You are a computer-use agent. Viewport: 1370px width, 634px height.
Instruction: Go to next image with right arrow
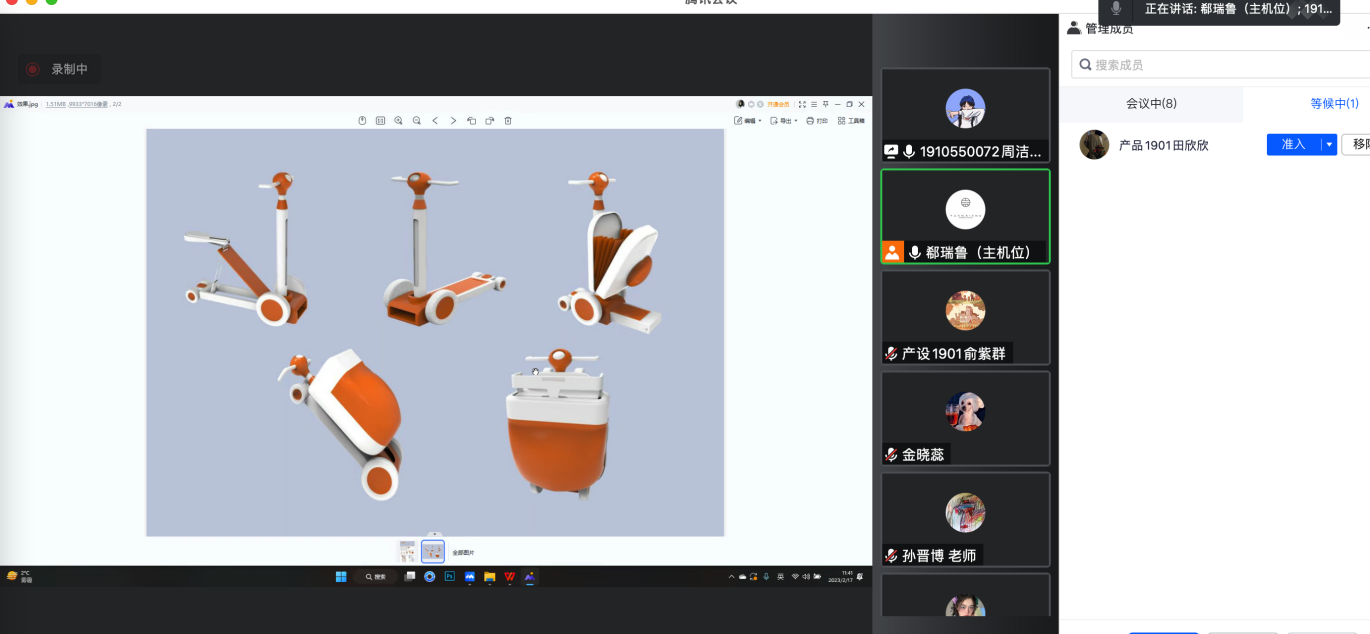coord(453,121)
